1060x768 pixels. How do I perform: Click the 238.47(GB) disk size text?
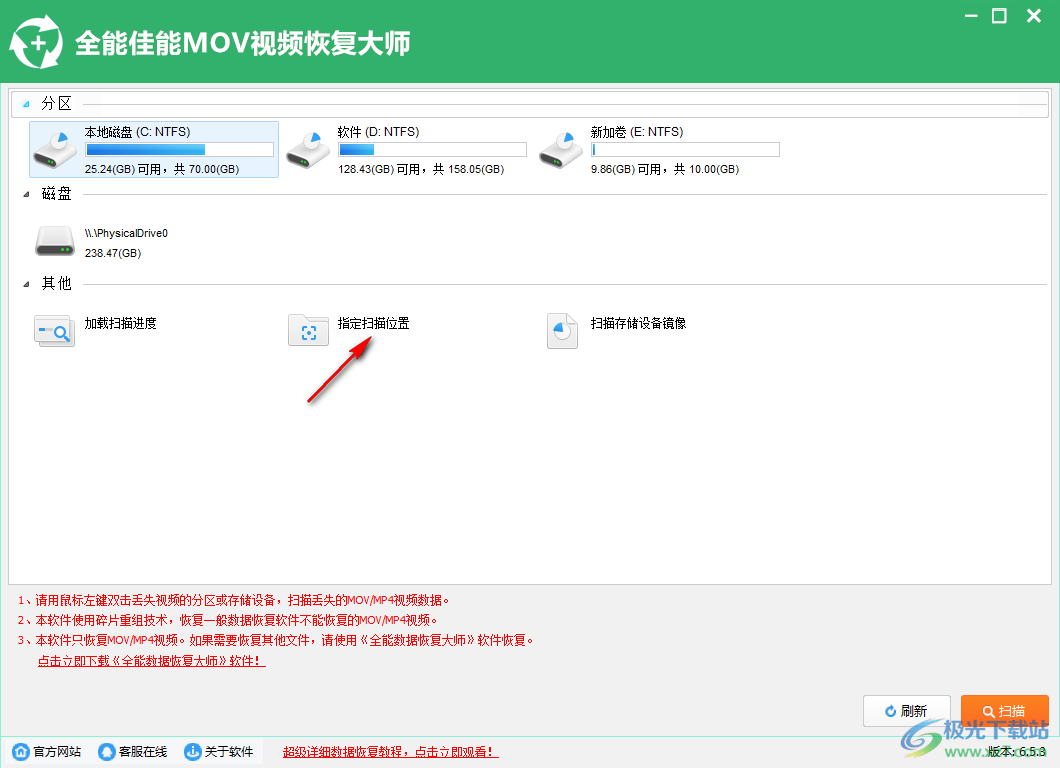(x=113, y=253)
